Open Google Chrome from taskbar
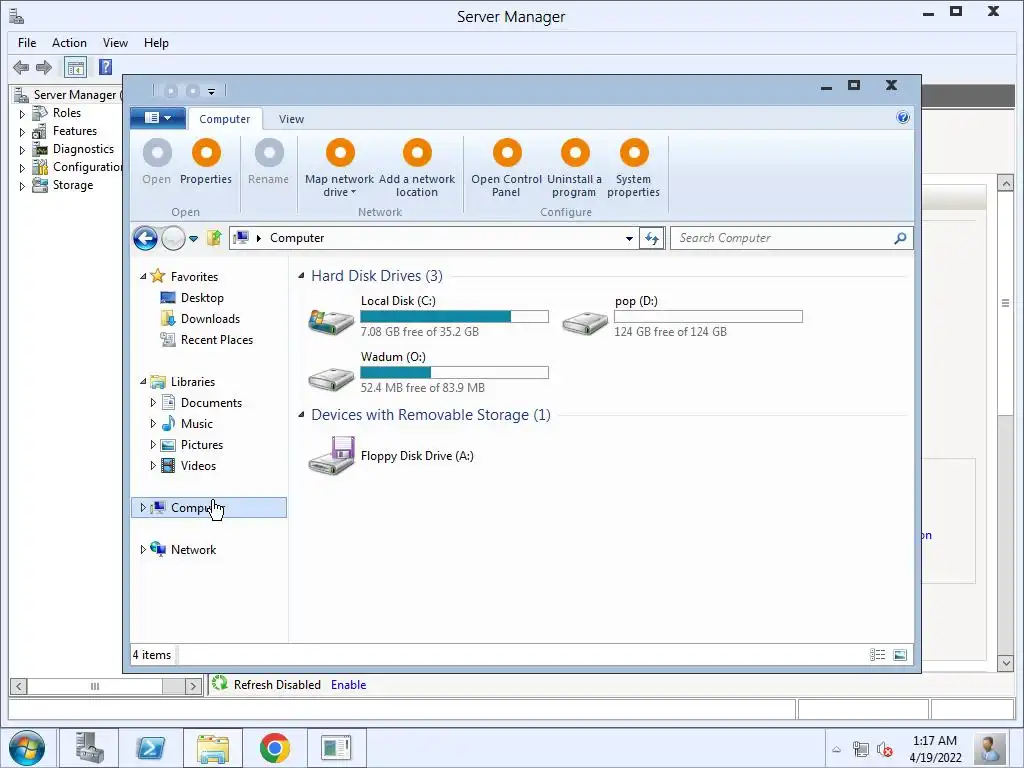Viewport: 1024px width, 768px height. coord(274,748)
